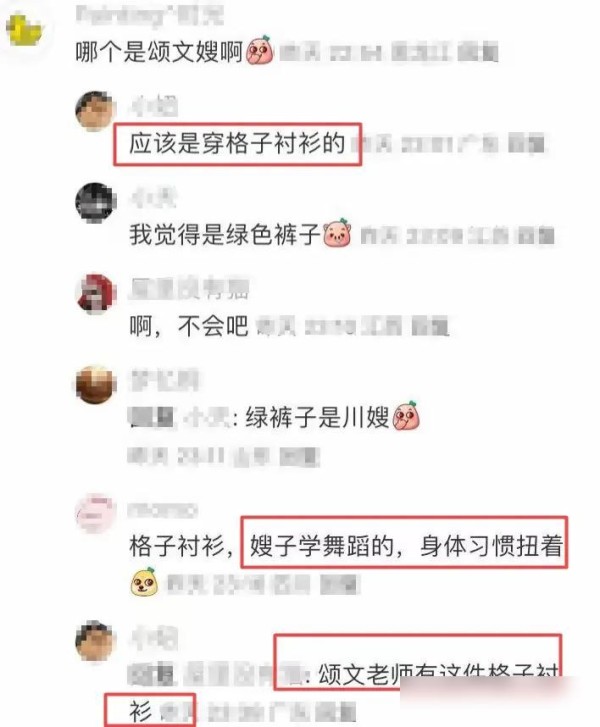The height and width of the screenshot is (727, 600).
Task: Tap the reply 啊，不会吧
Action: [189, 326]
